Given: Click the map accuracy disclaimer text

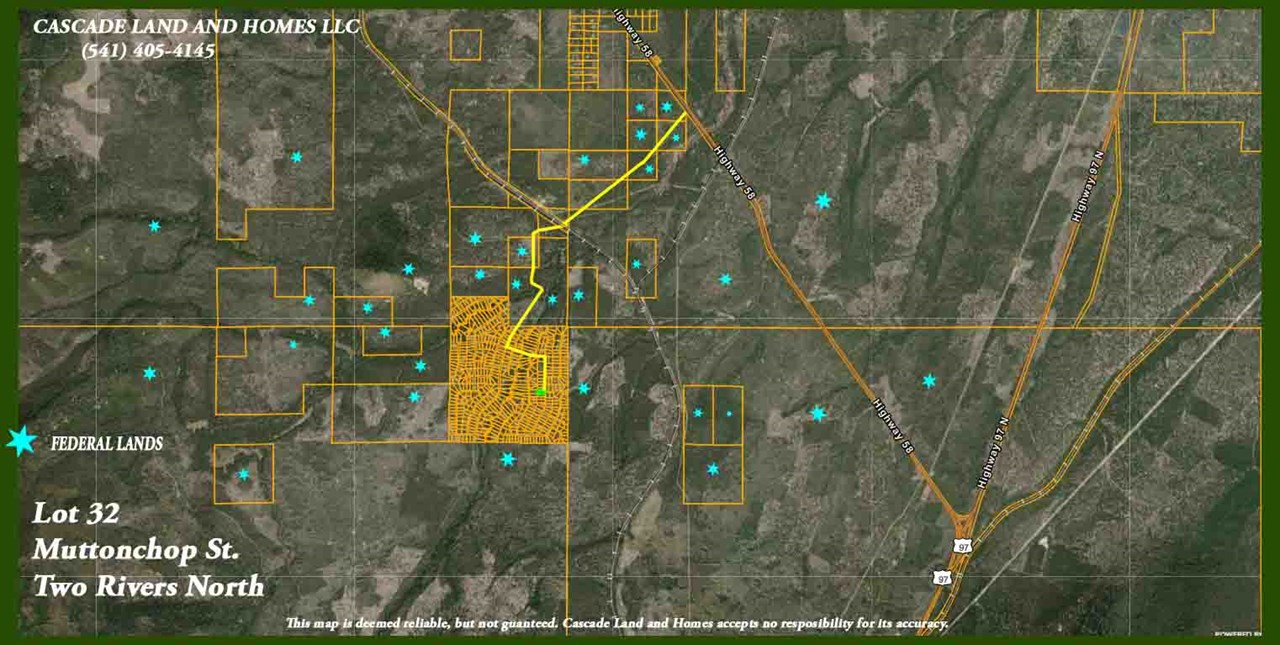Looking at the screenshot, I should [617, 624].
